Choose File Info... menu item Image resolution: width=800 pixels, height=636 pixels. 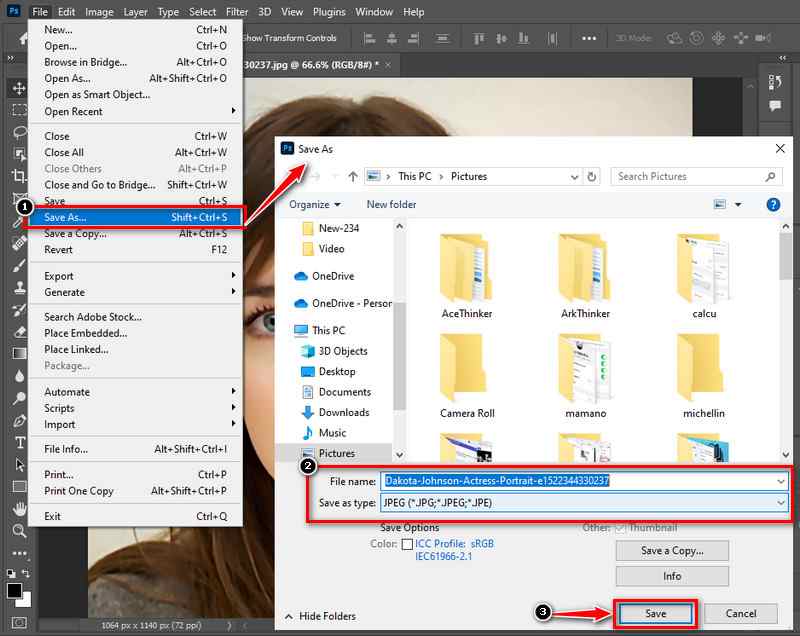[135, 449]
